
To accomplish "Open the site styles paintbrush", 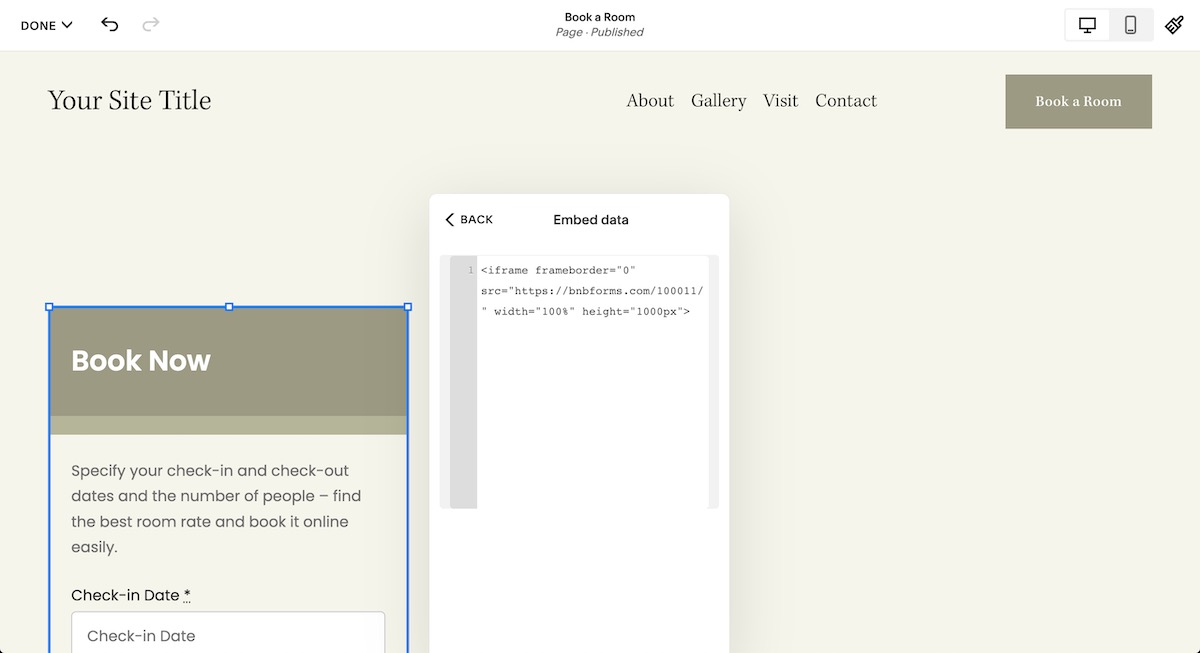I will (x=1175, y=25).
